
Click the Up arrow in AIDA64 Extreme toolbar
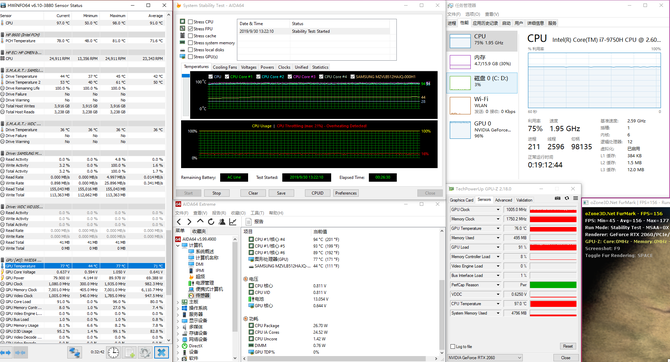coord(200,221)
